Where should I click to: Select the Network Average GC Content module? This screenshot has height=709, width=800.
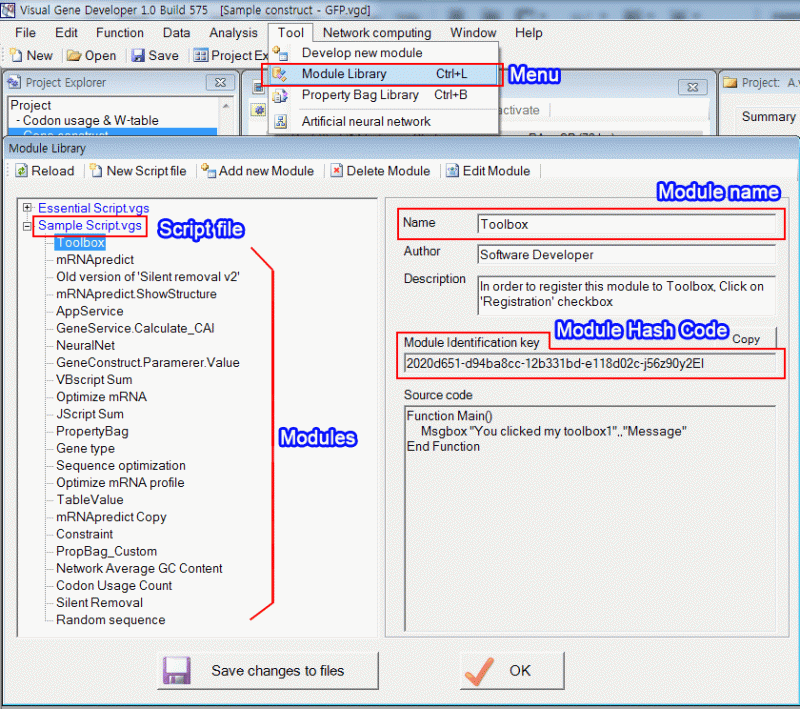click(139, 569)
